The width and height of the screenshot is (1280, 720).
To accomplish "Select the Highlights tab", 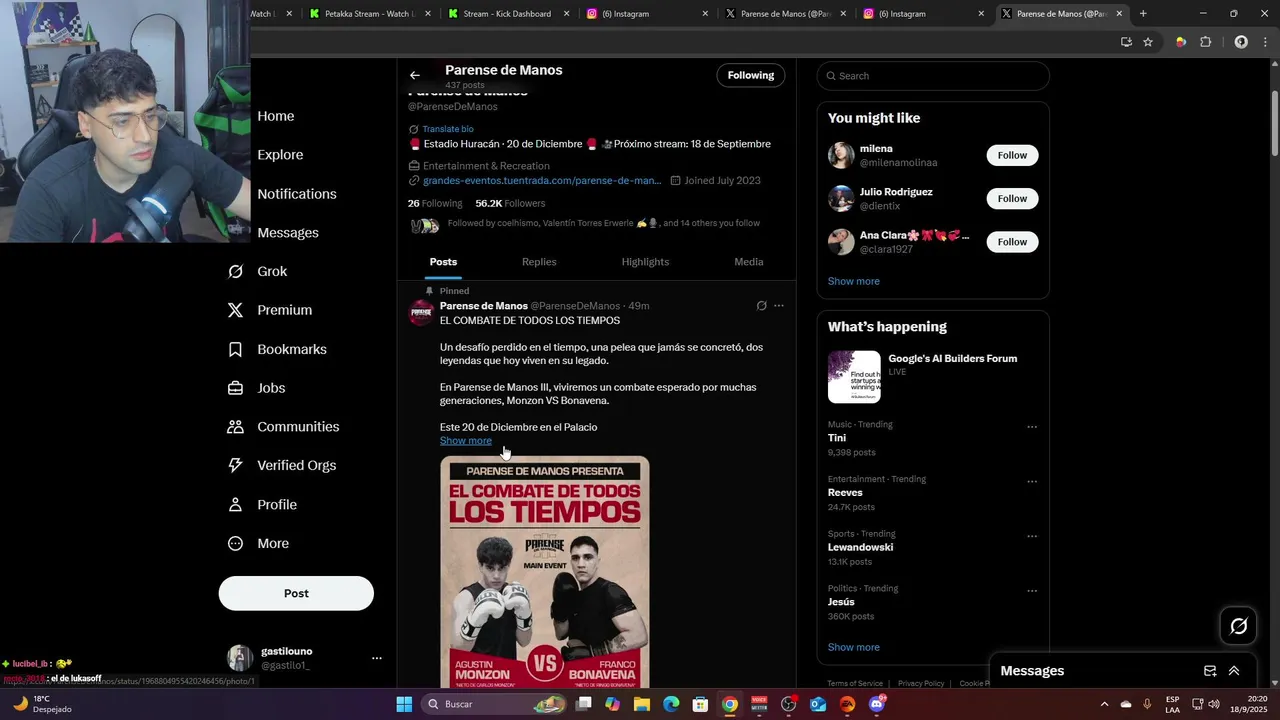I will [x=645, y=262].
